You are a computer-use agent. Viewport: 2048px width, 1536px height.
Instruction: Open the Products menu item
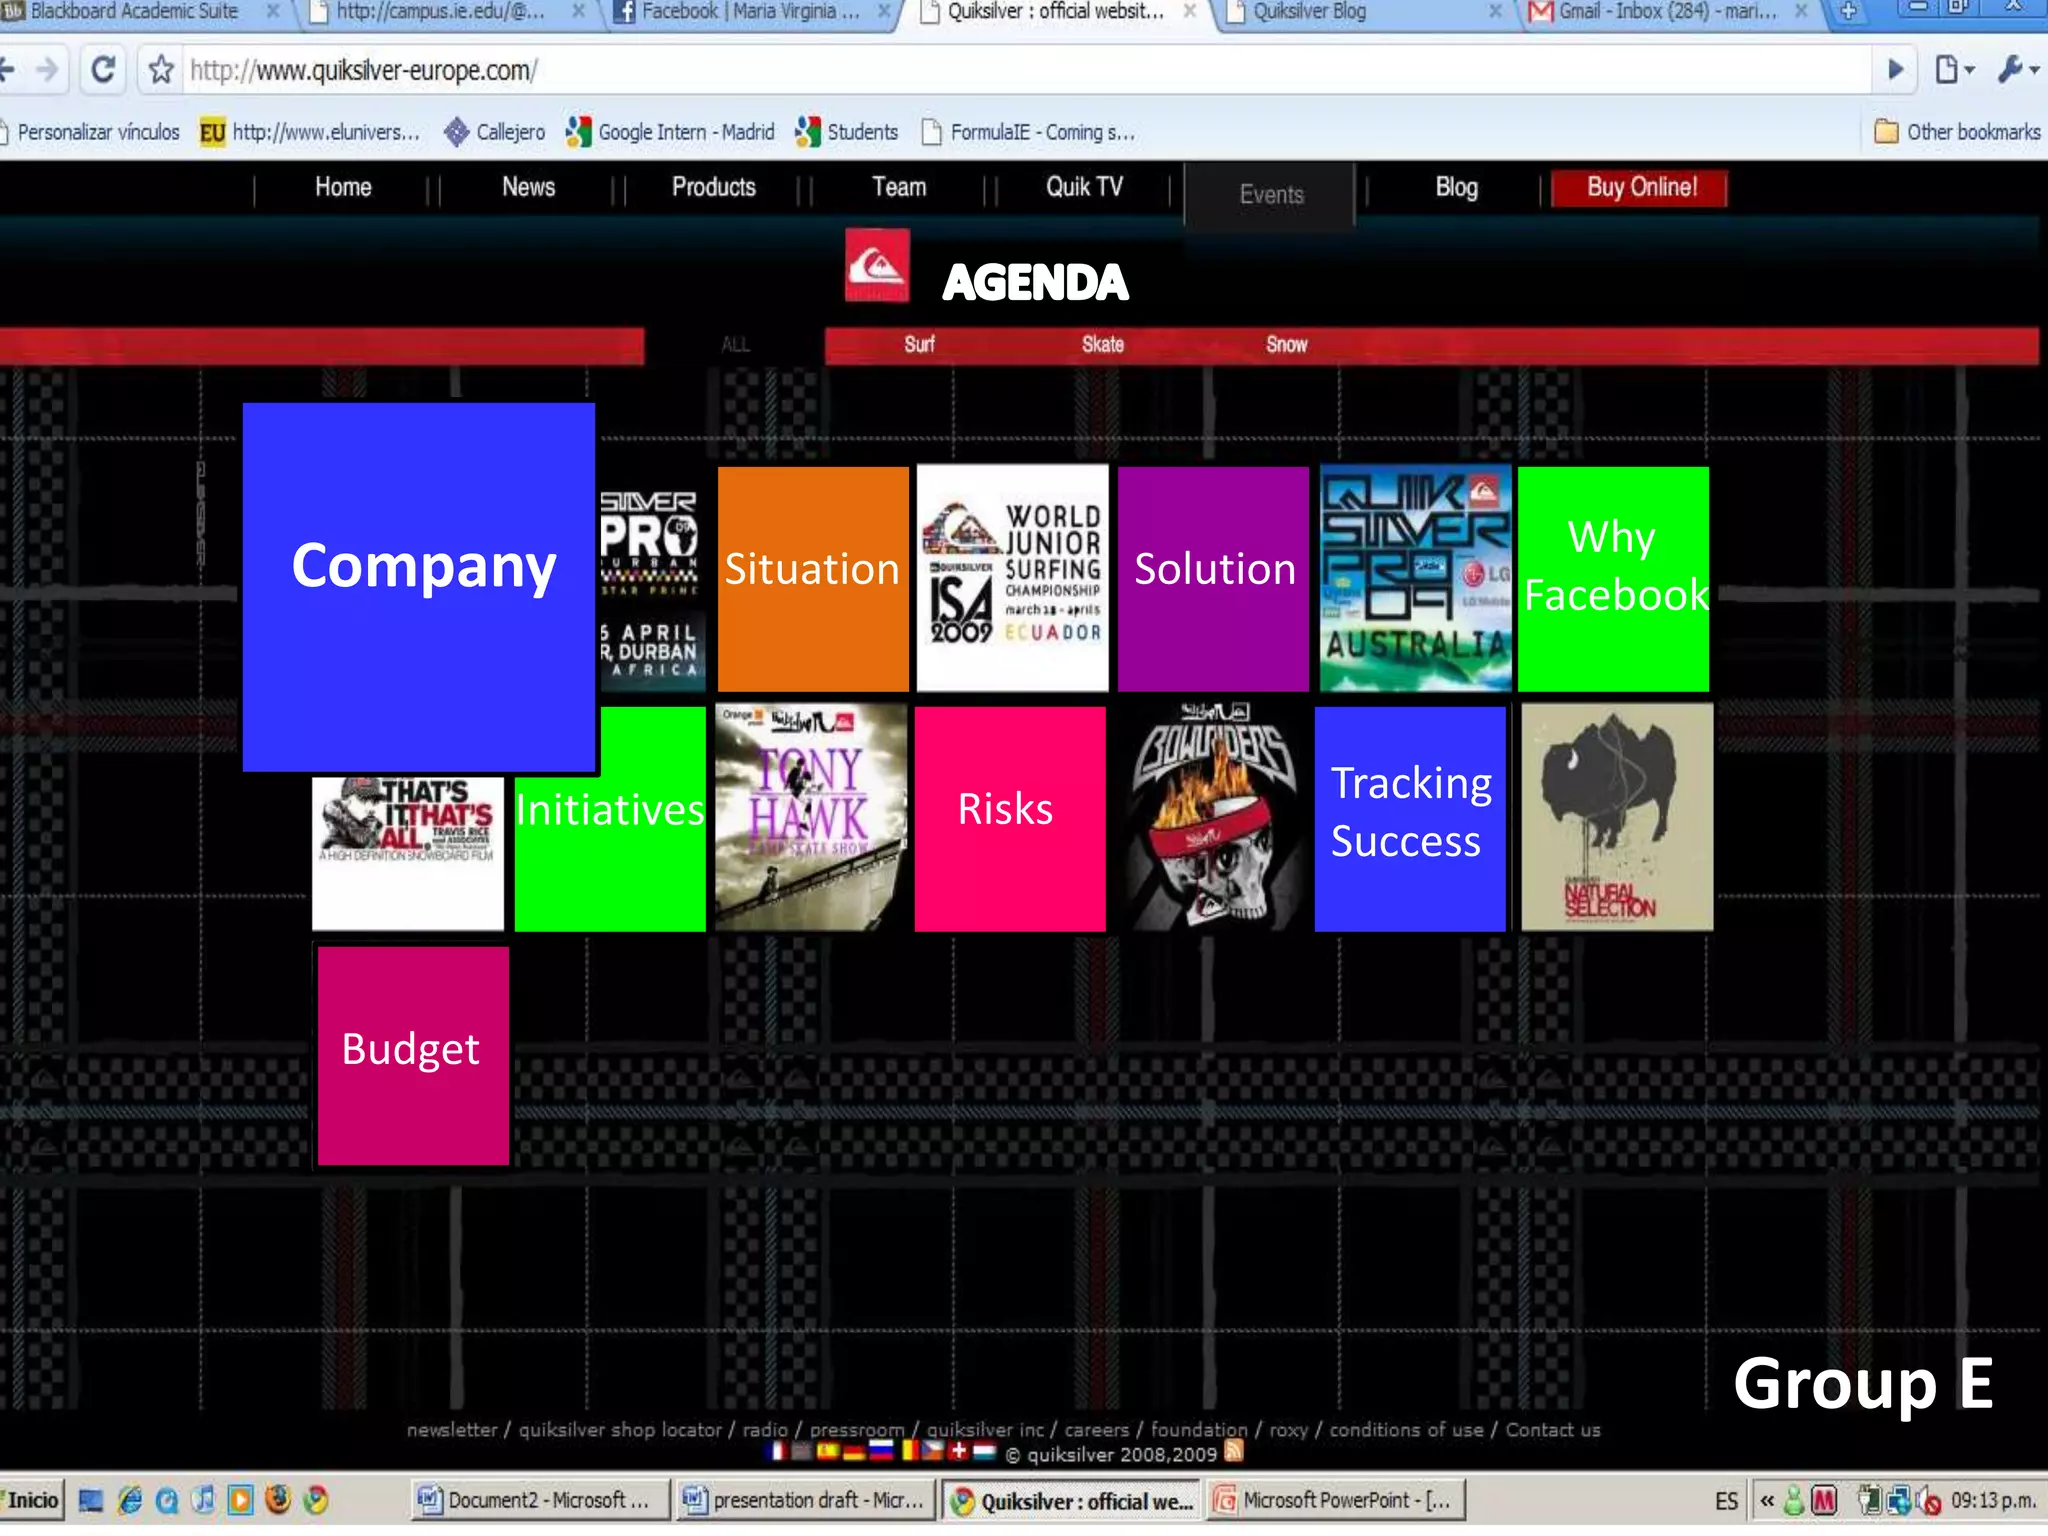pos(713,187)
